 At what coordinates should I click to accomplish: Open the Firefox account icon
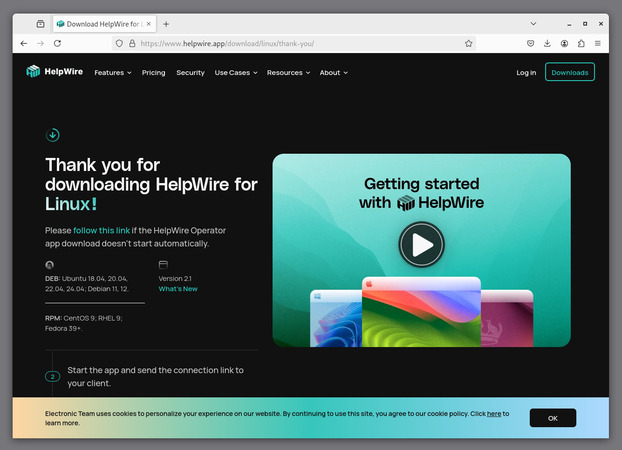point(564,43)
